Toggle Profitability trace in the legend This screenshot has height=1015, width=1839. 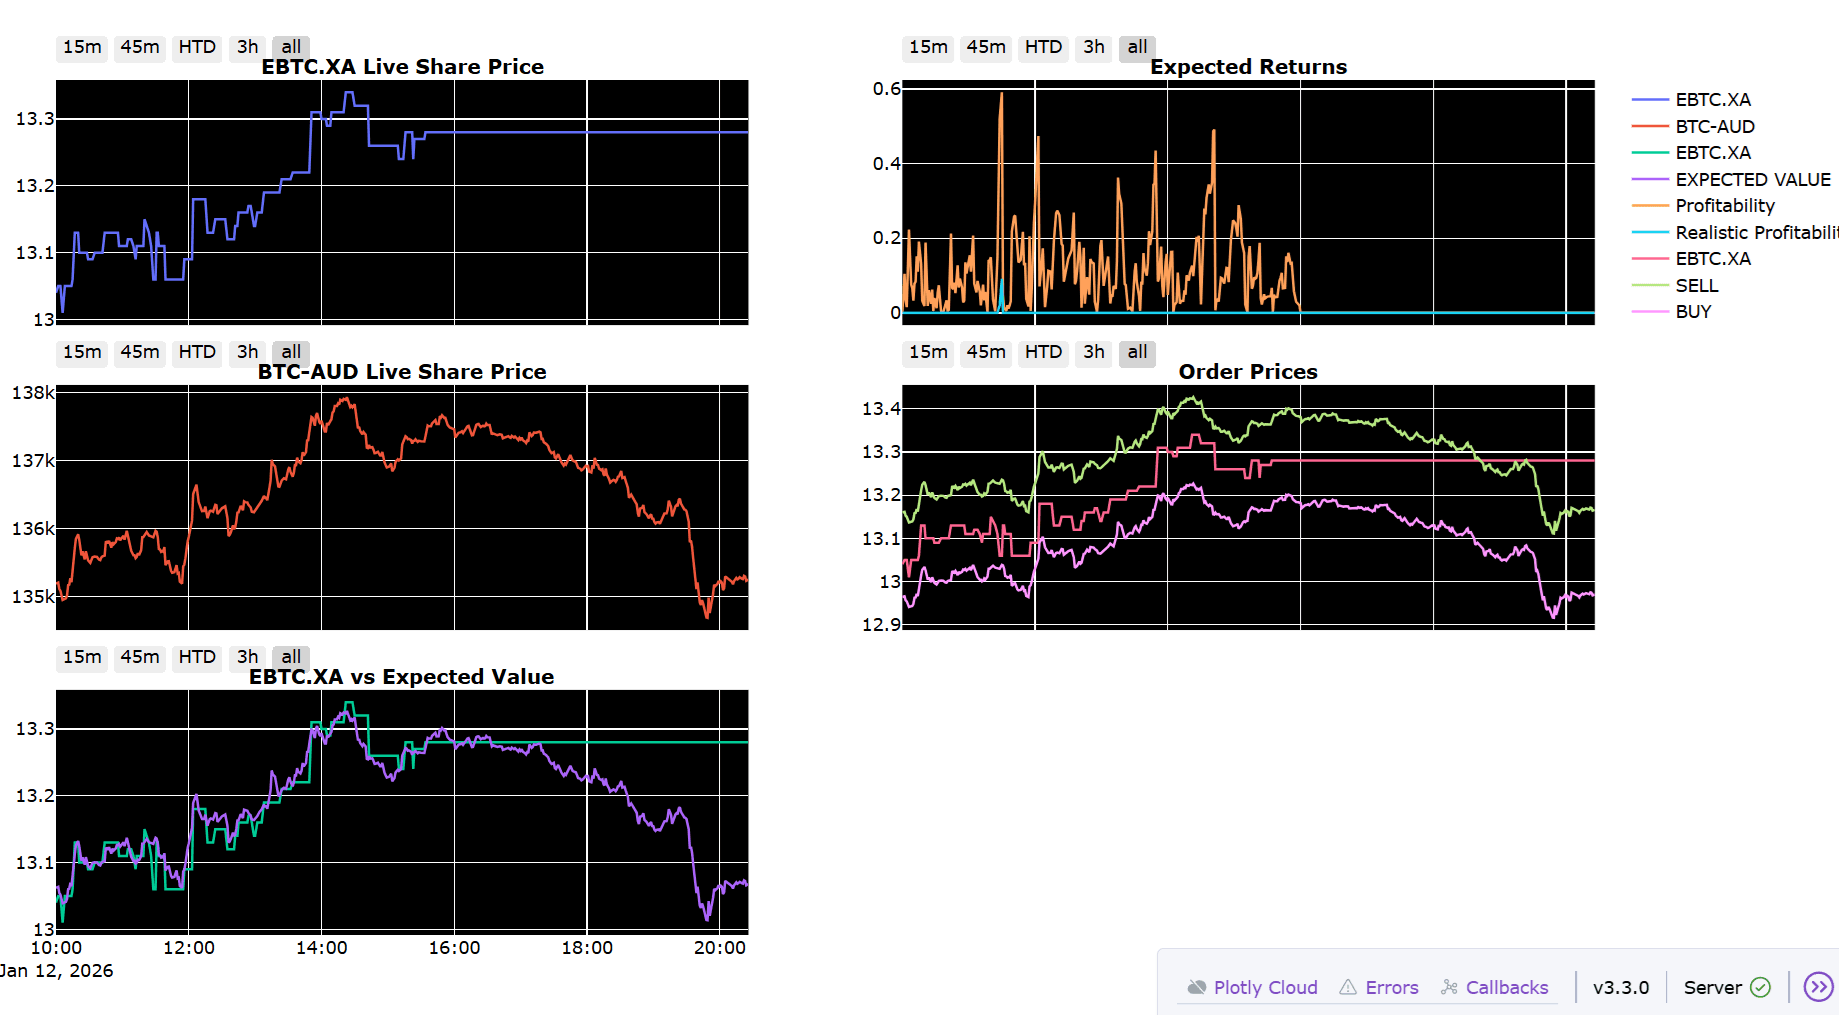1724,205
